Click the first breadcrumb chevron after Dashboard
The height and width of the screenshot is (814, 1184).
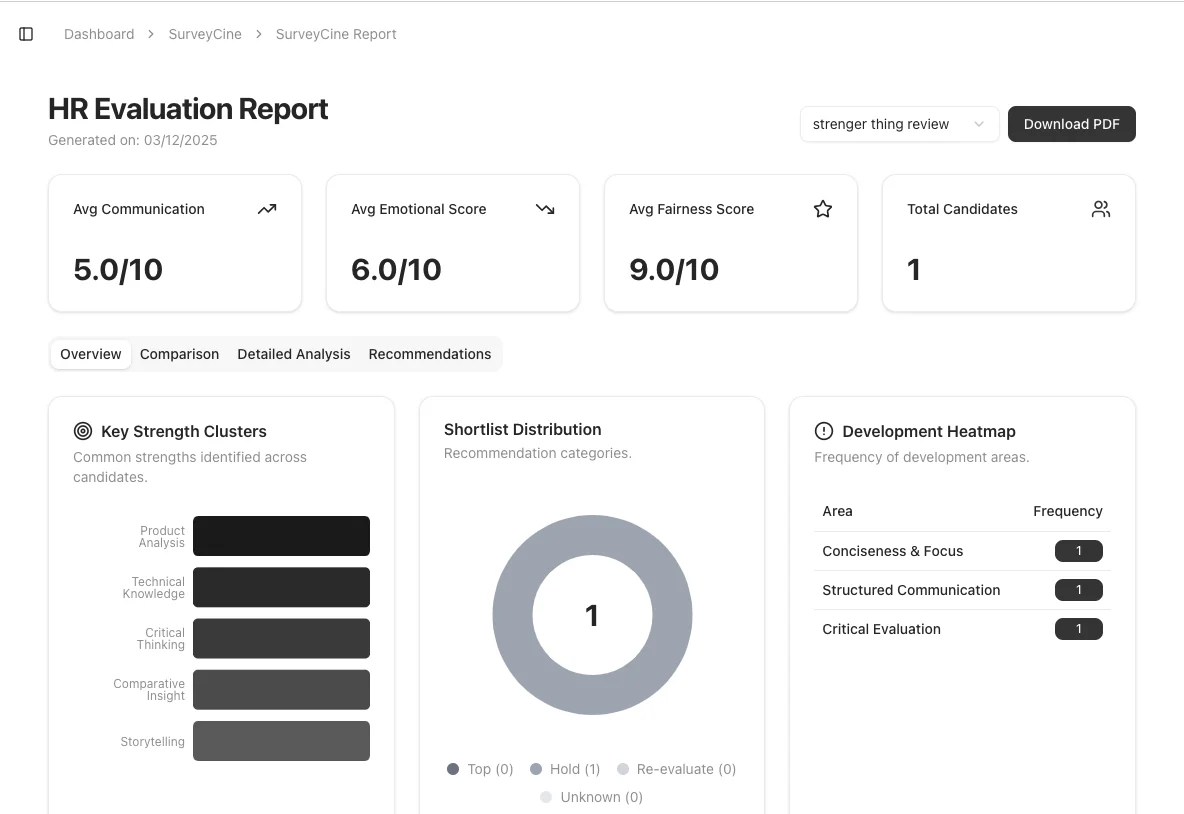151,34
